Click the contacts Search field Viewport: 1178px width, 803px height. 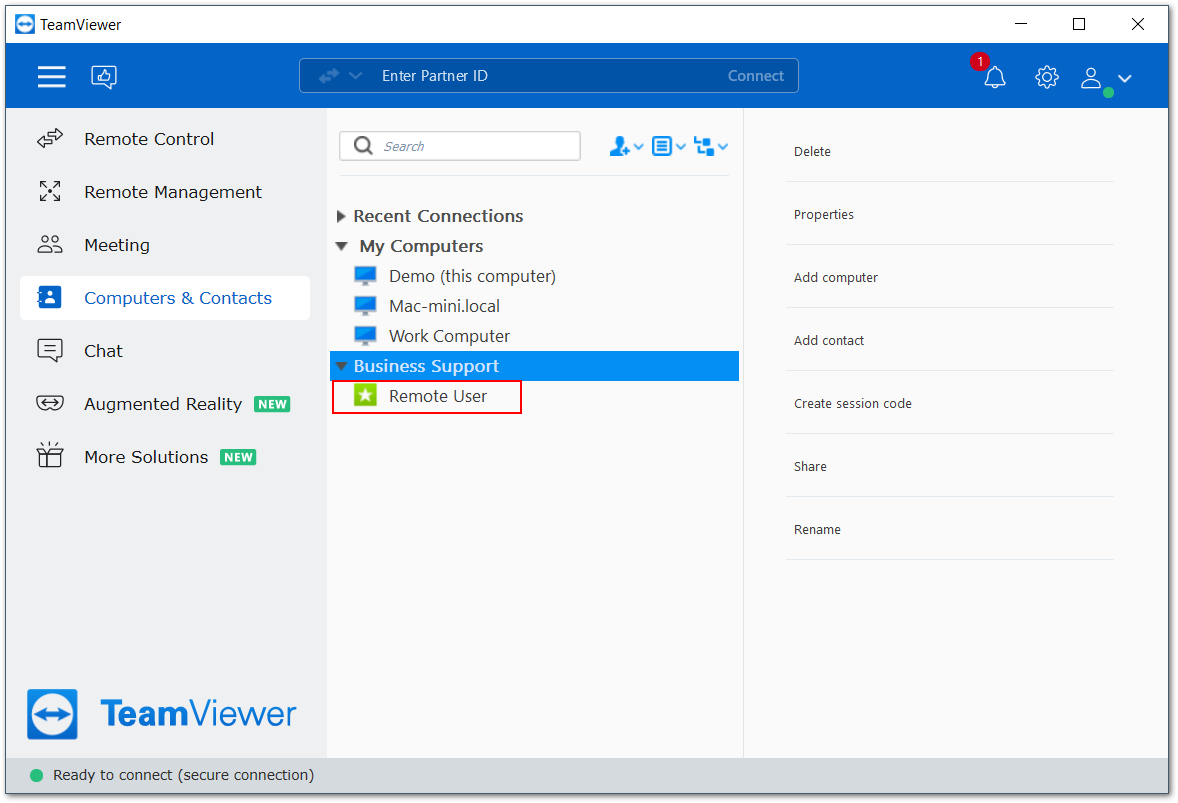coord(460,146)
